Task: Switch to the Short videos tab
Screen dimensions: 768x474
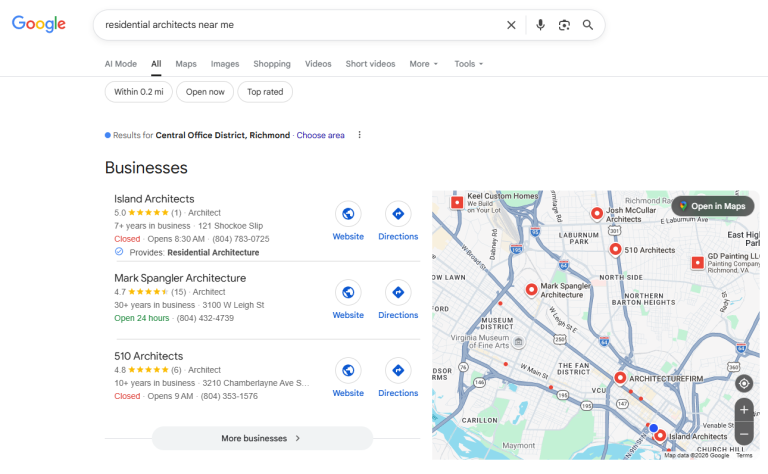Action: (370, 64)
